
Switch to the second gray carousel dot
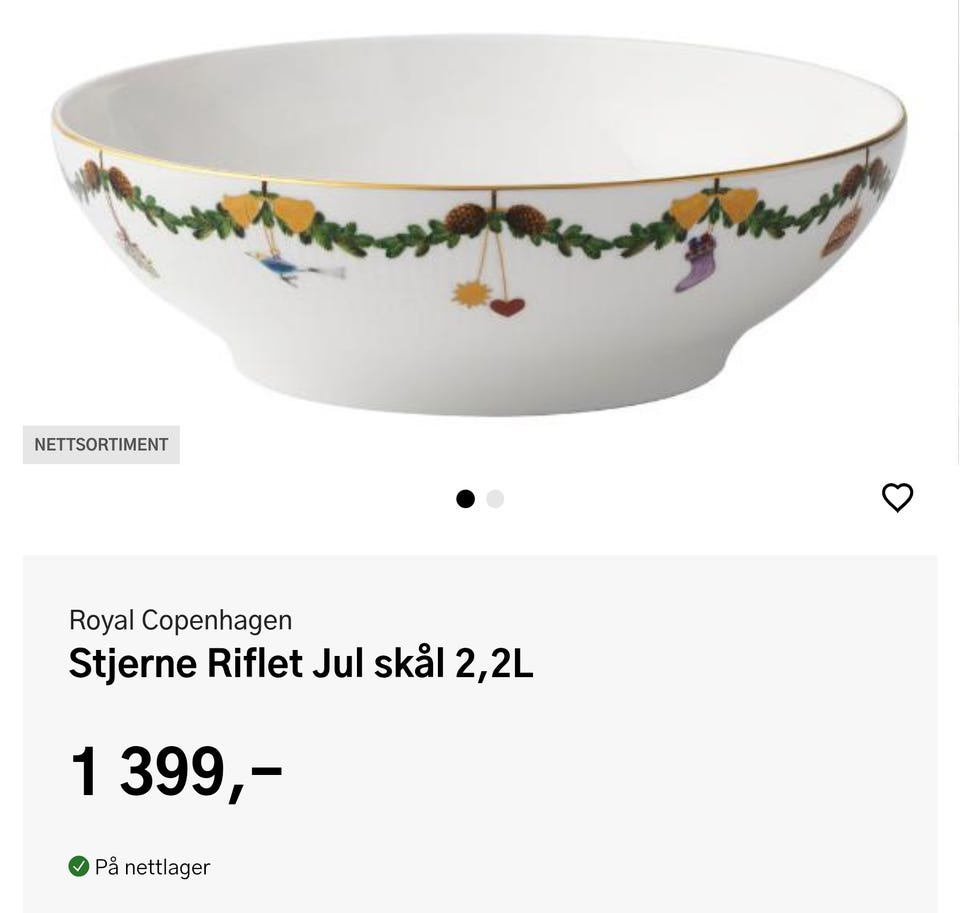(x=495, y=499)
